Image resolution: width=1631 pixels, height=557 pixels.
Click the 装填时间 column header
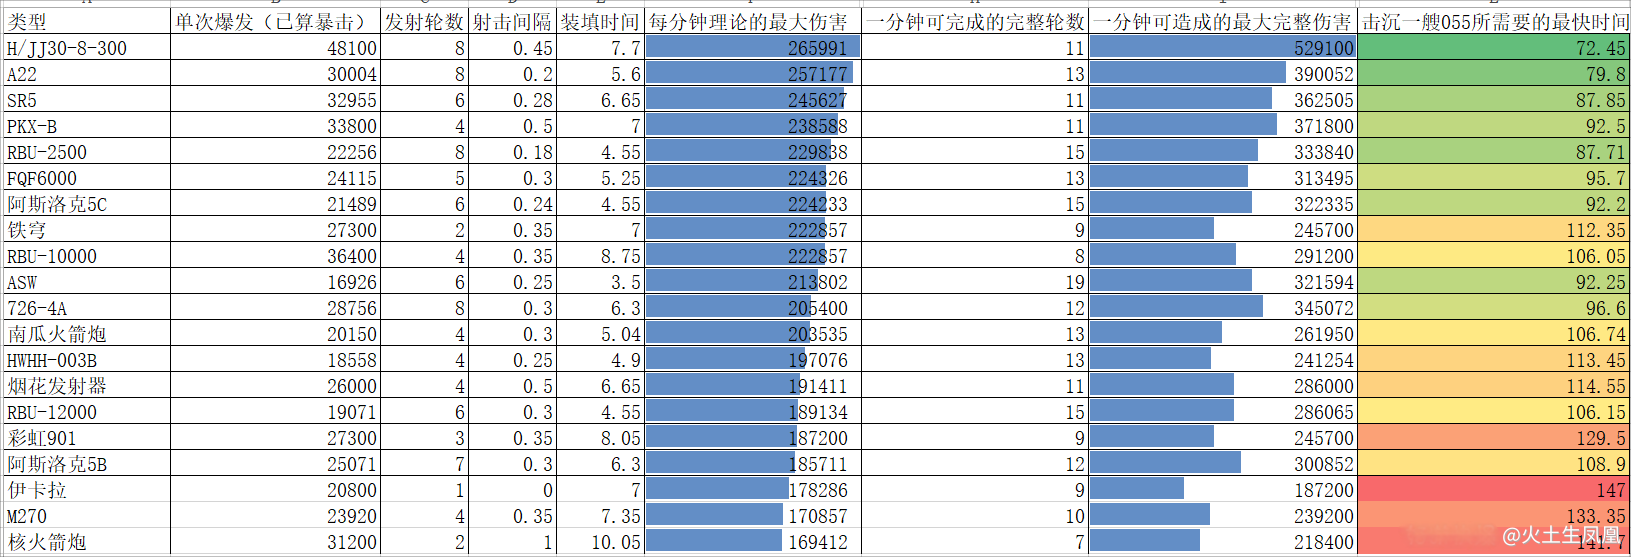coord(599,22)
